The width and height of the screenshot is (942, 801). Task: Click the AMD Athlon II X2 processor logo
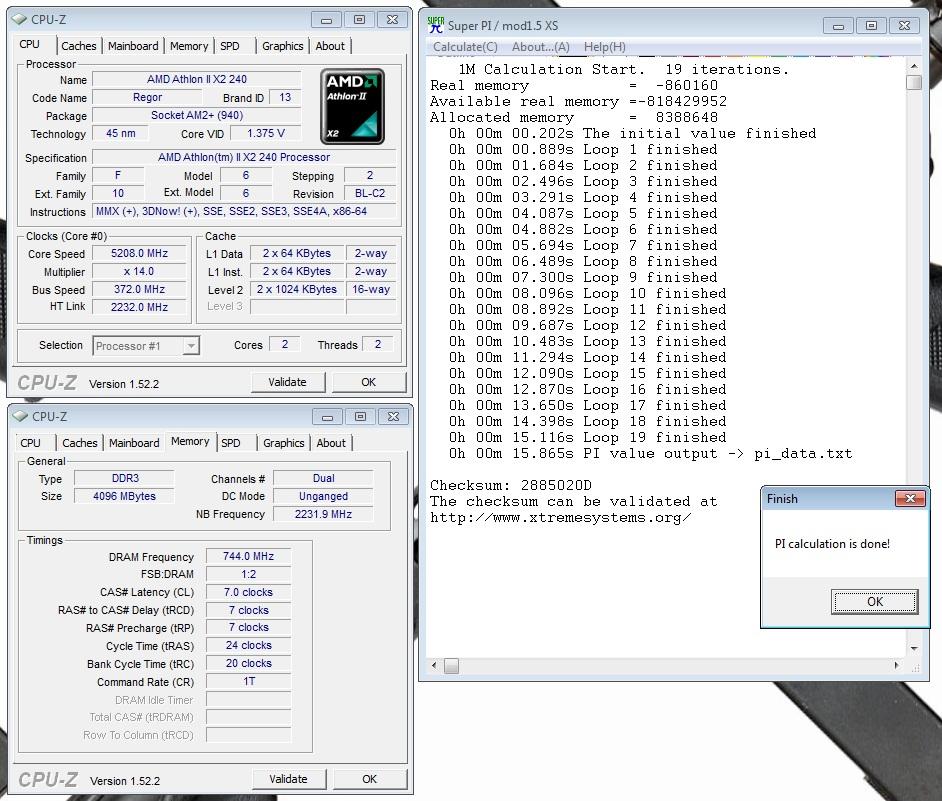point(352,106)
